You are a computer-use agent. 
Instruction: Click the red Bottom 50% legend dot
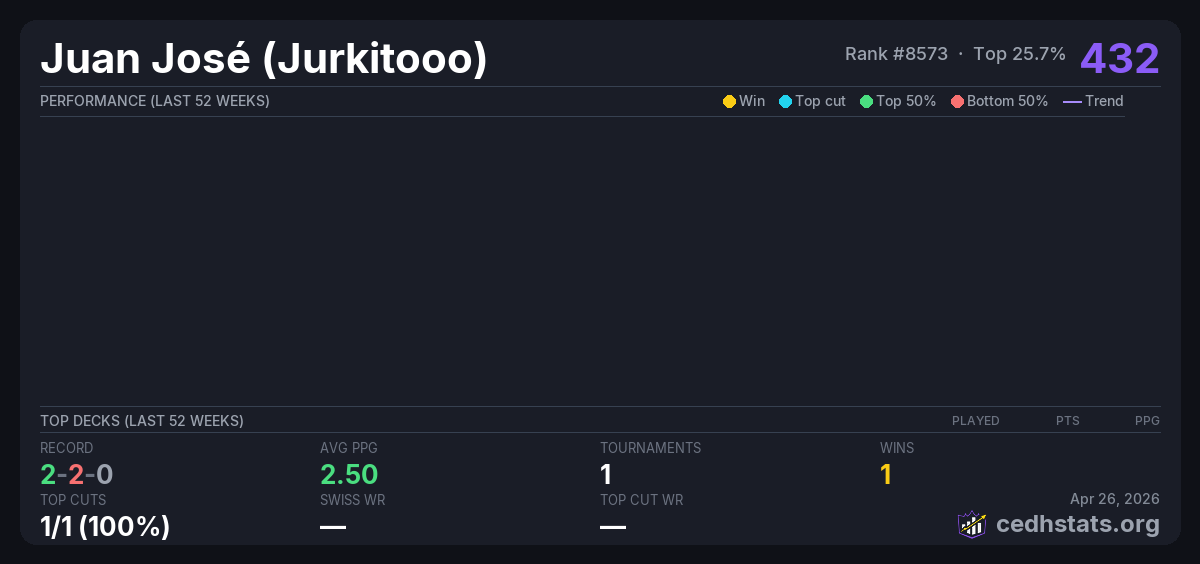(x=957, y=101)
